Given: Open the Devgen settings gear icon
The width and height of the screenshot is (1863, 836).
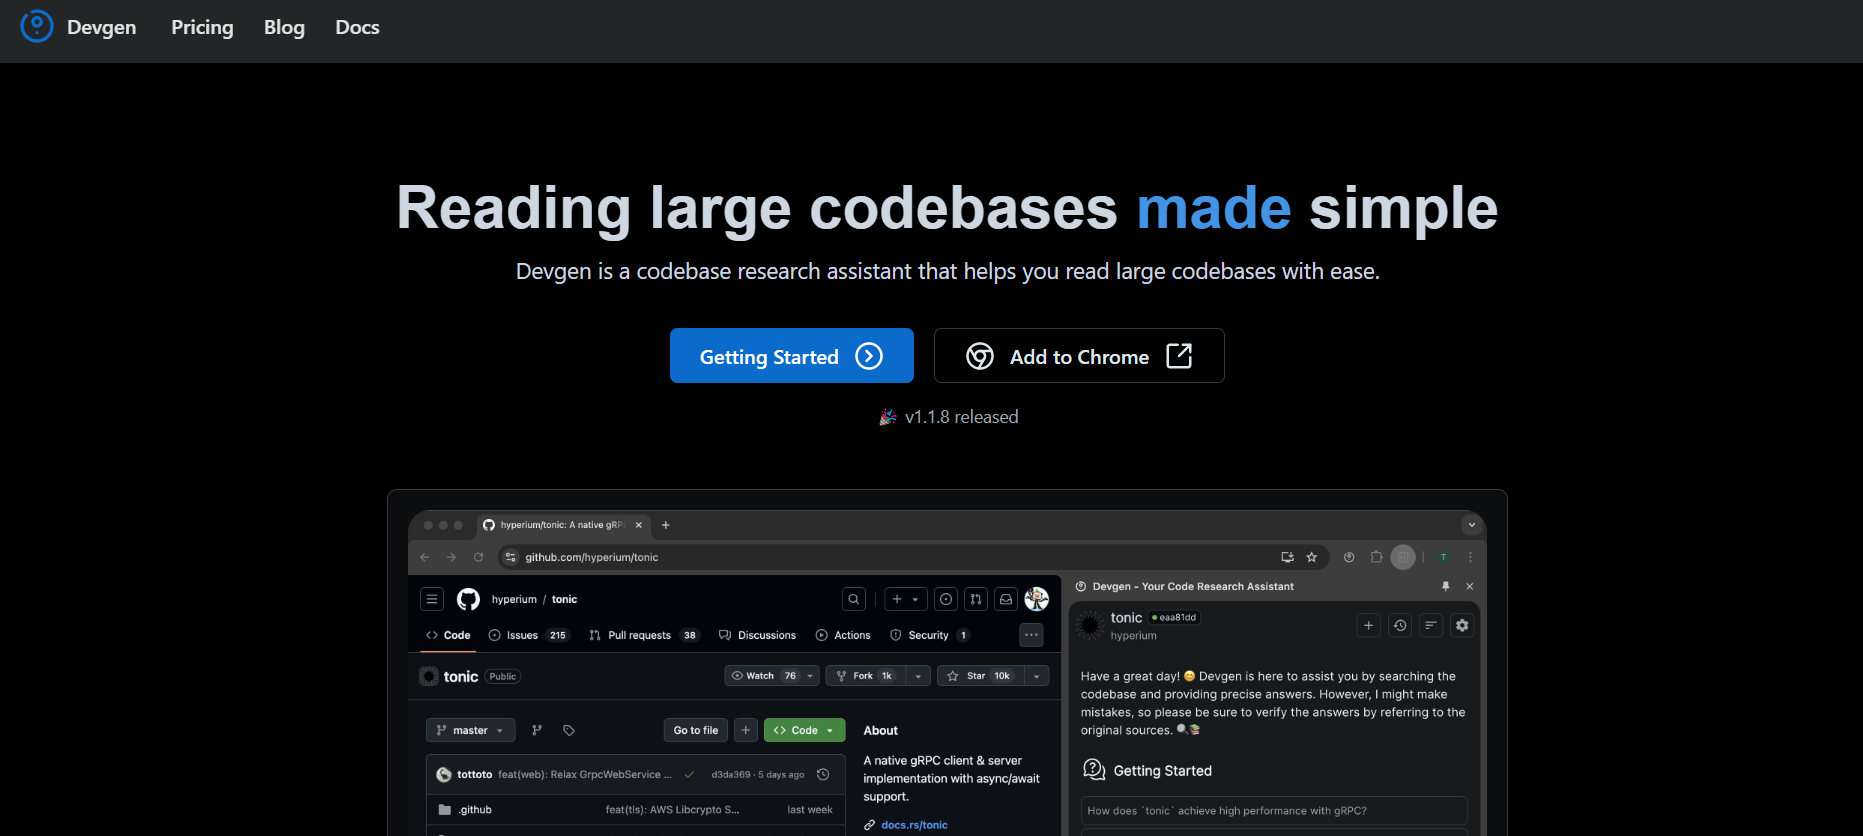Looking at the screenshot, I should tap(1462, 625).
